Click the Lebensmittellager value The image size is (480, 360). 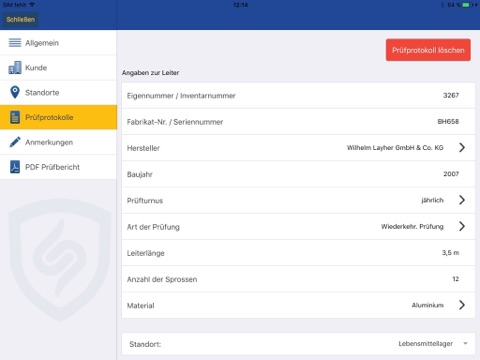point(426,344)
